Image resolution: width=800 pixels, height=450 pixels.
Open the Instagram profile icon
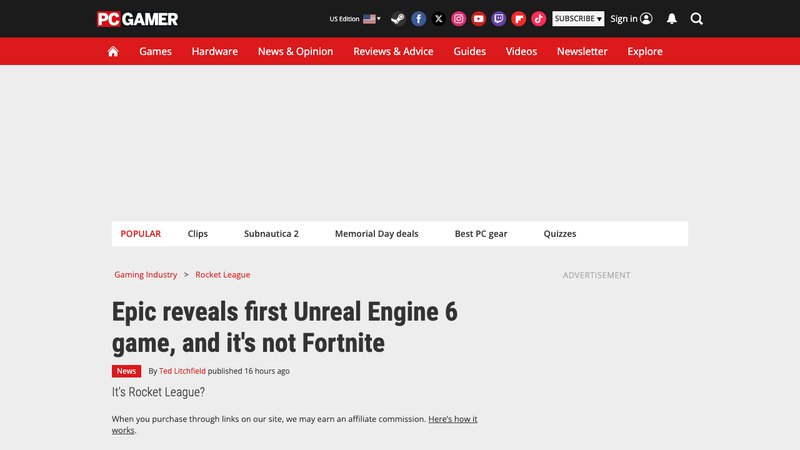[458, 19]
